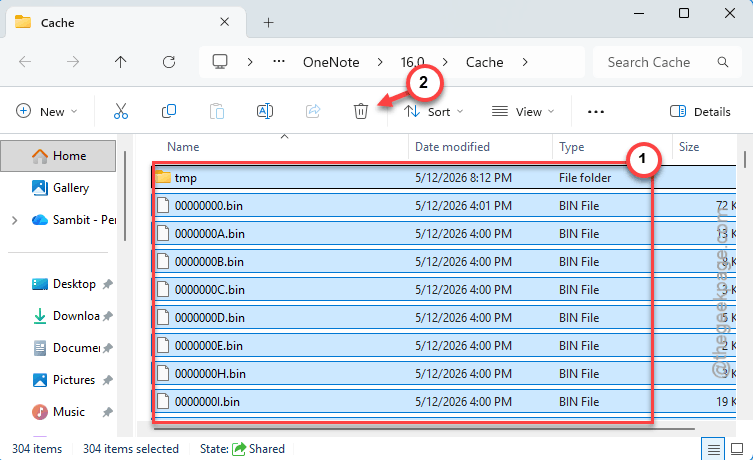Viewport: 753px width, 460px height.
Task: Expand chevron after OneNote breadcrumb
Action: [380, 62]
